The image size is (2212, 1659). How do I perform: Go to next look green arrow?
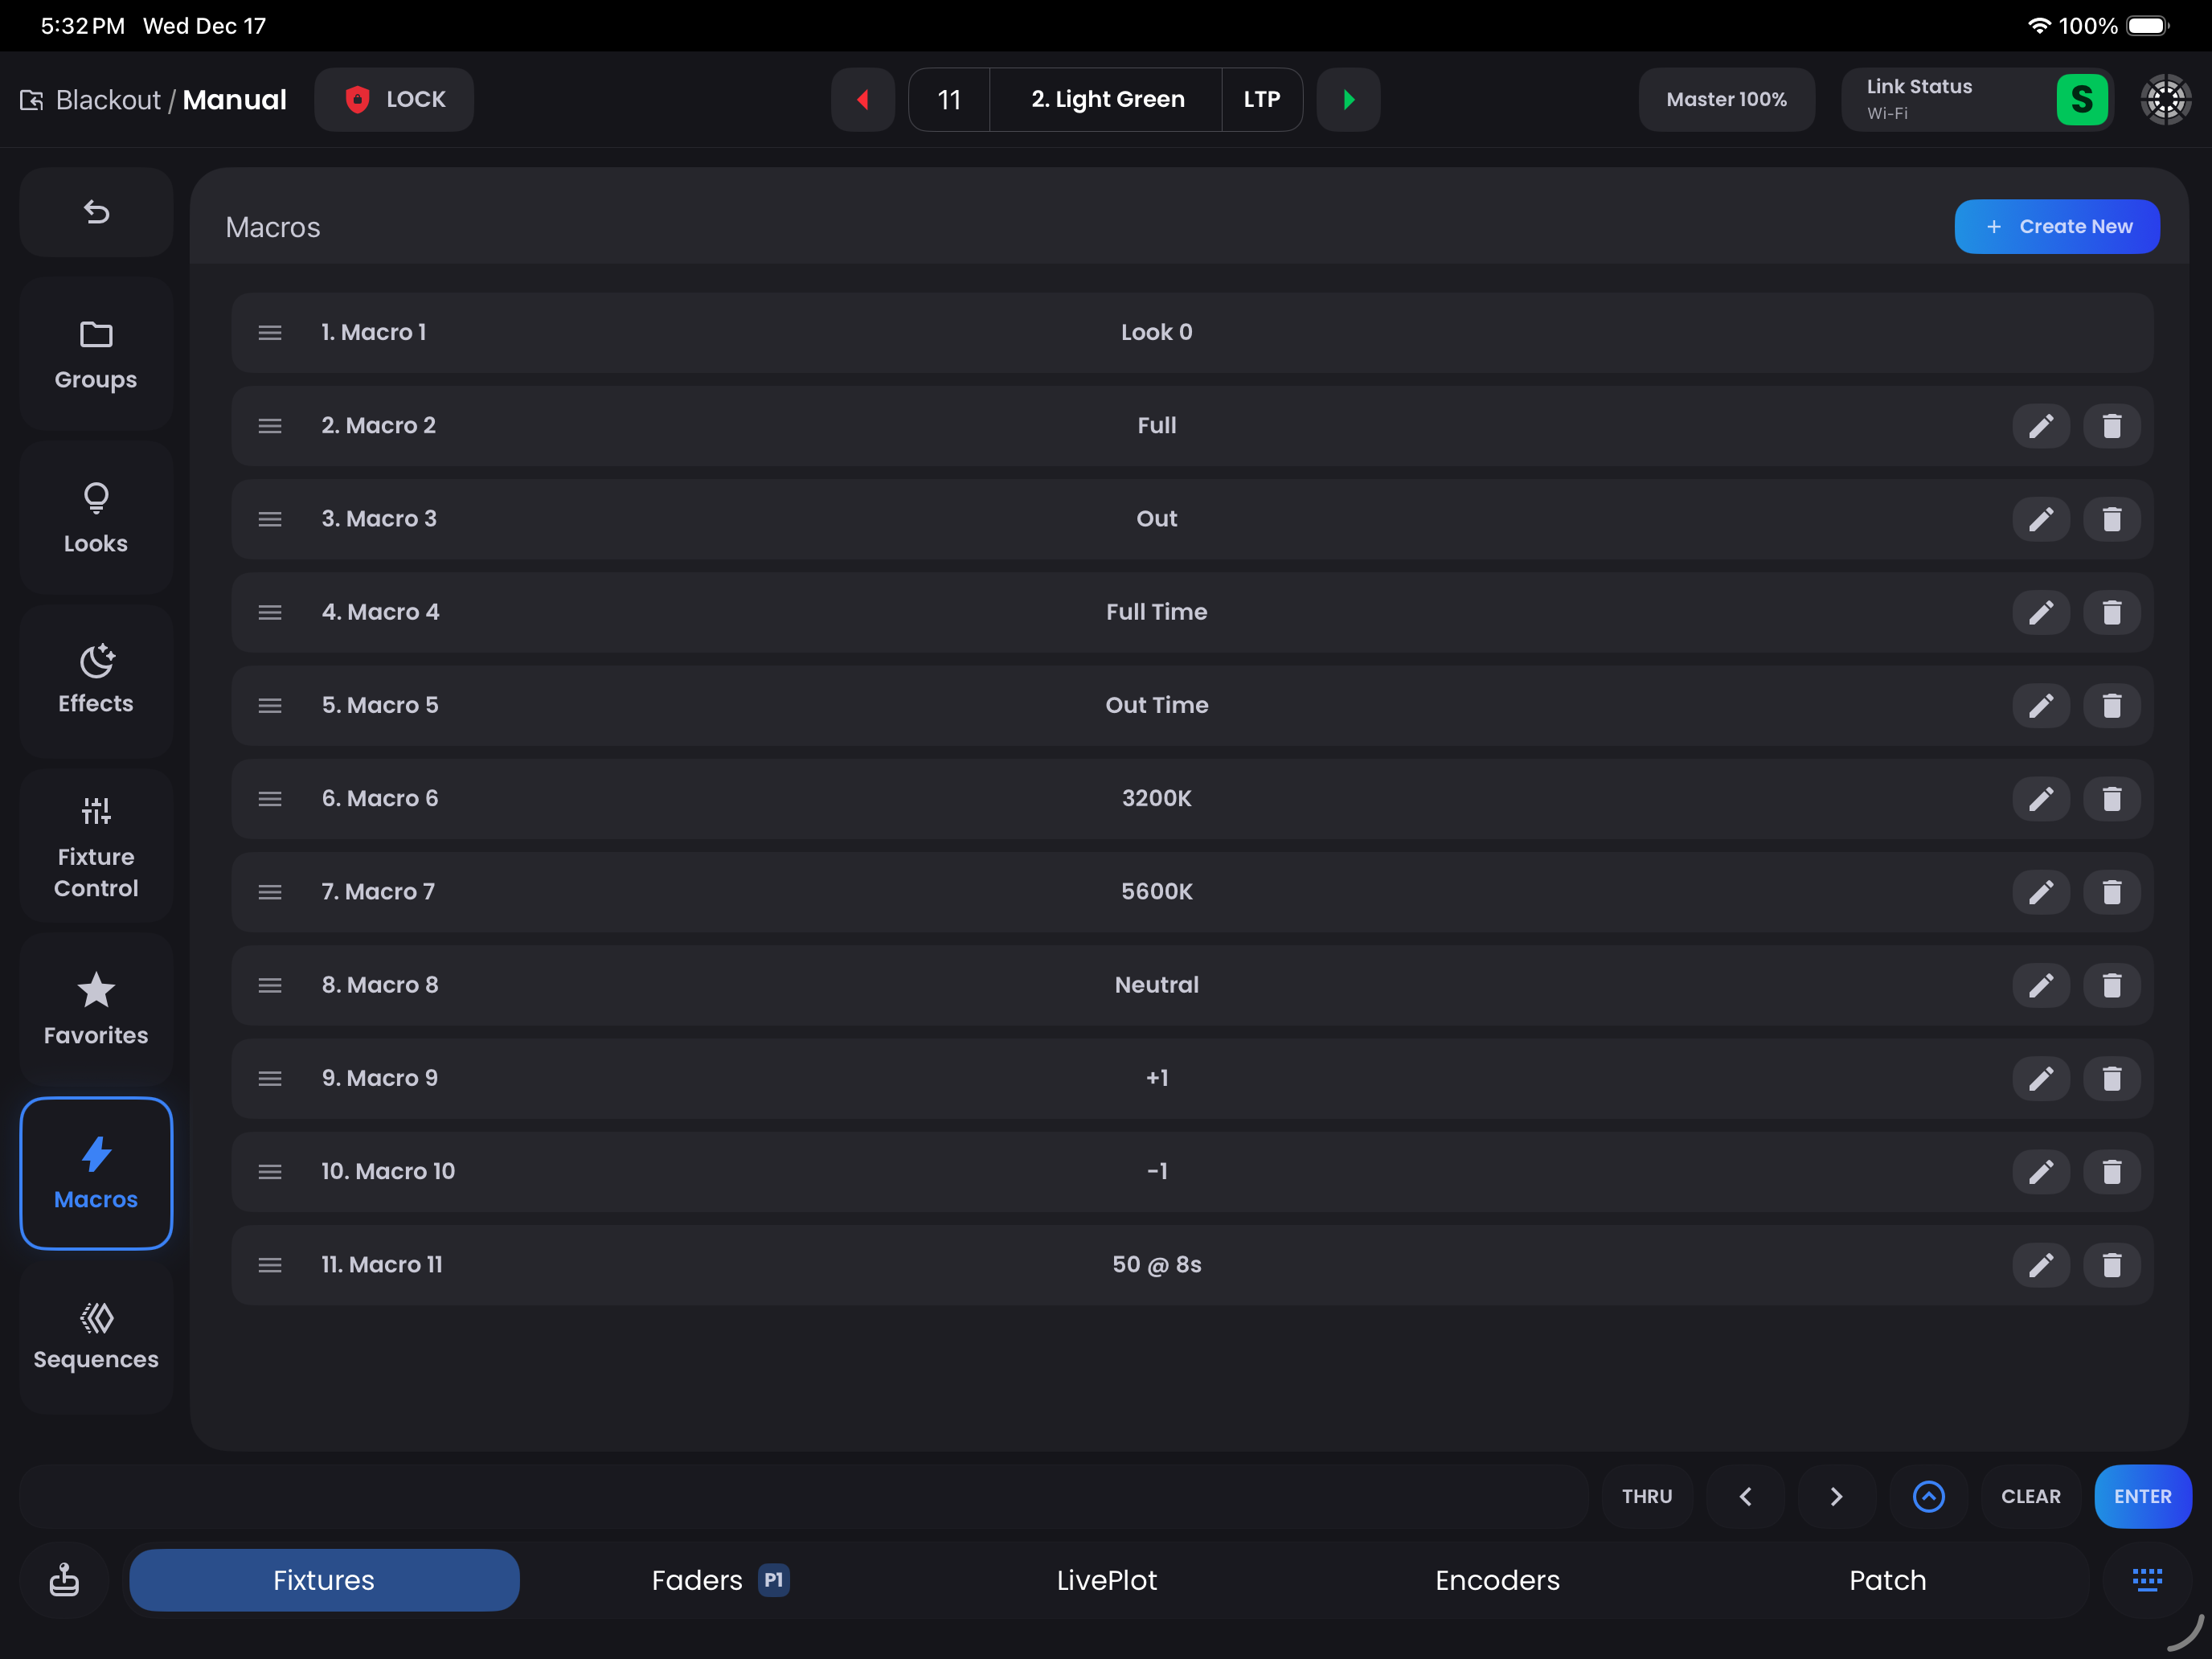[x=1348, y=99]
